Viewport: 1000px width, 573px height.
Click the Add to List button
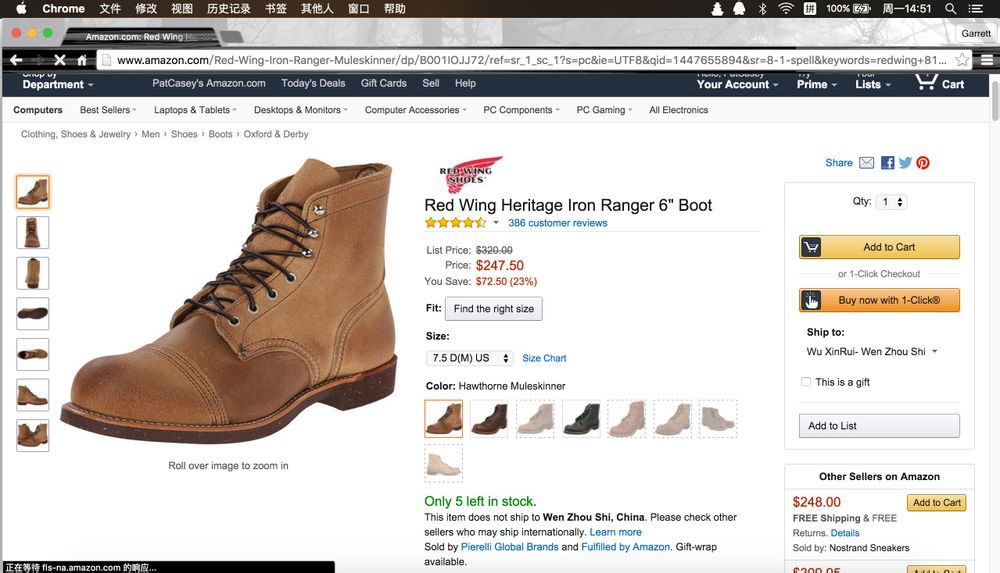point(879,426)
